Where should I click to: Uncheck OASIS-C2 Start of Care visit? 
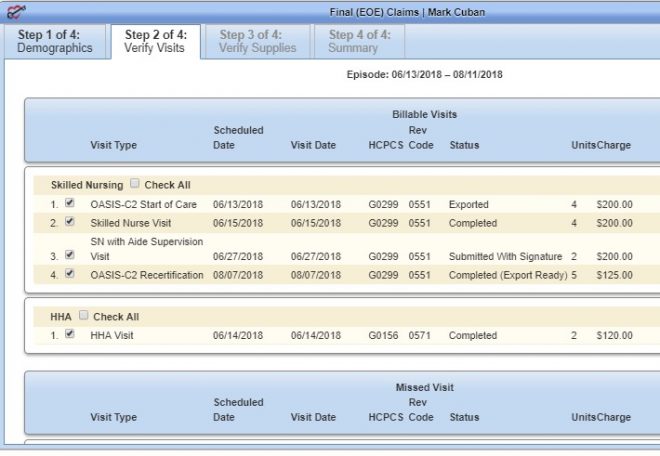[70, 203]
